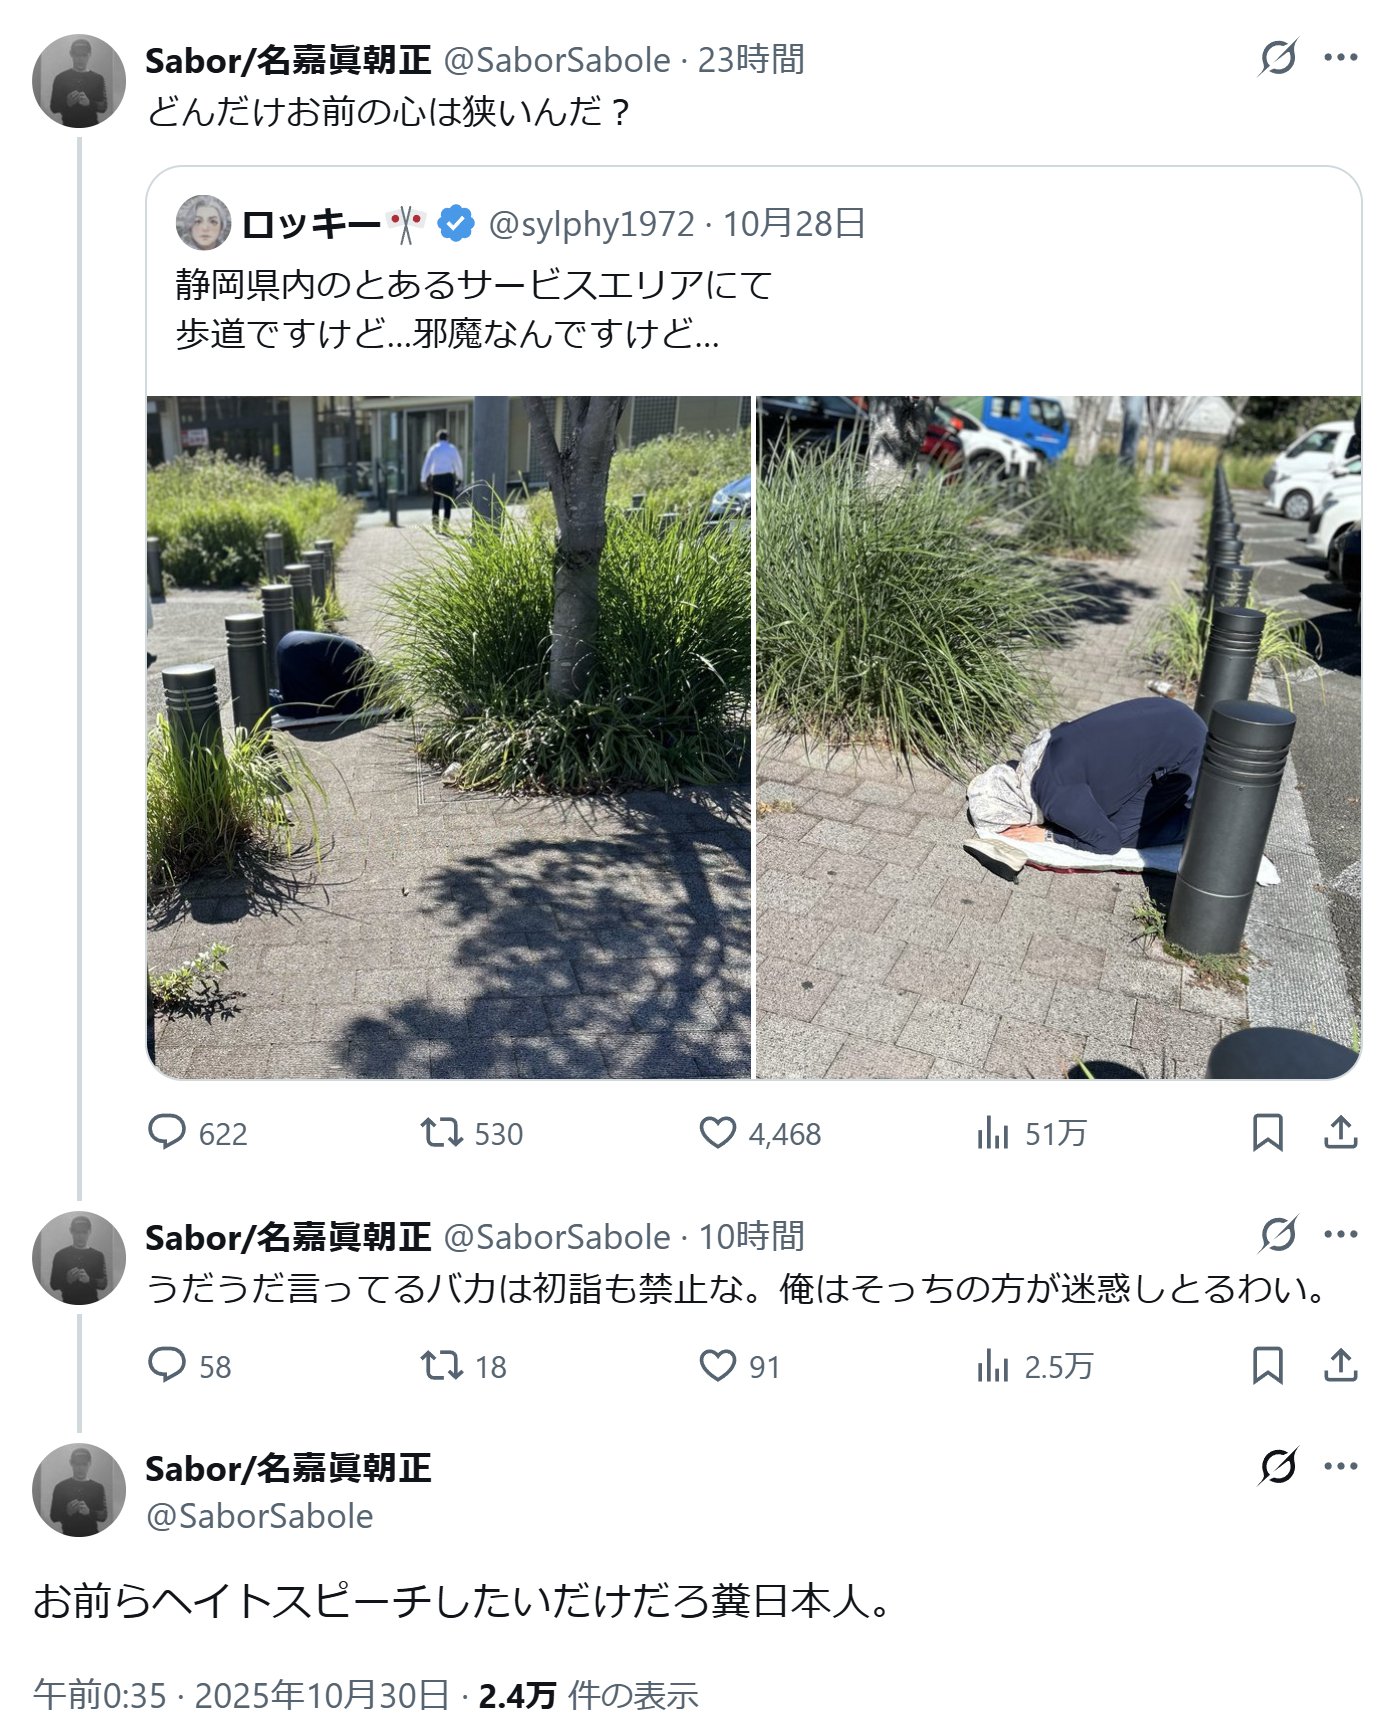The height and width of the screenshot is (1729, 1391).
Task: Repost the tweet with 18 reposts
Action: [463, 1366]
